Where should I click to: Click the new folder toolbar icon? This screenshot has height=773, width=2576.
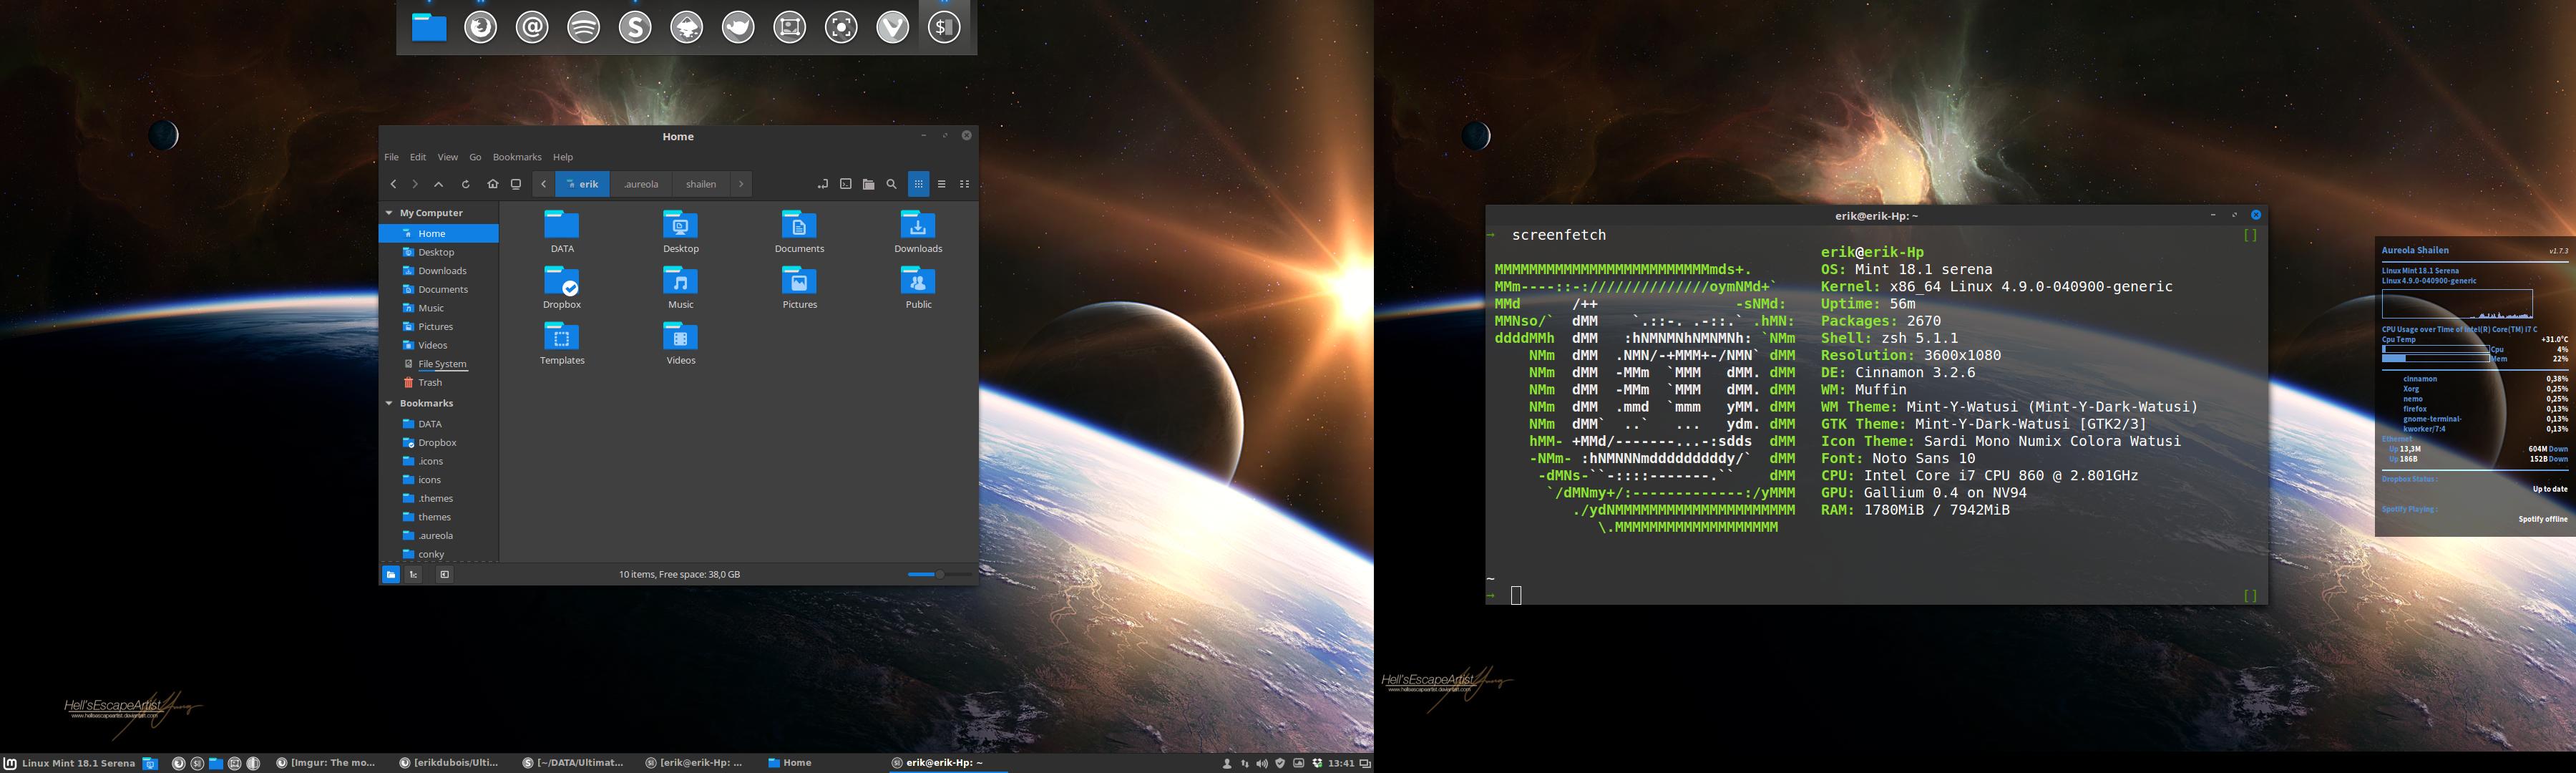[868, 184]
